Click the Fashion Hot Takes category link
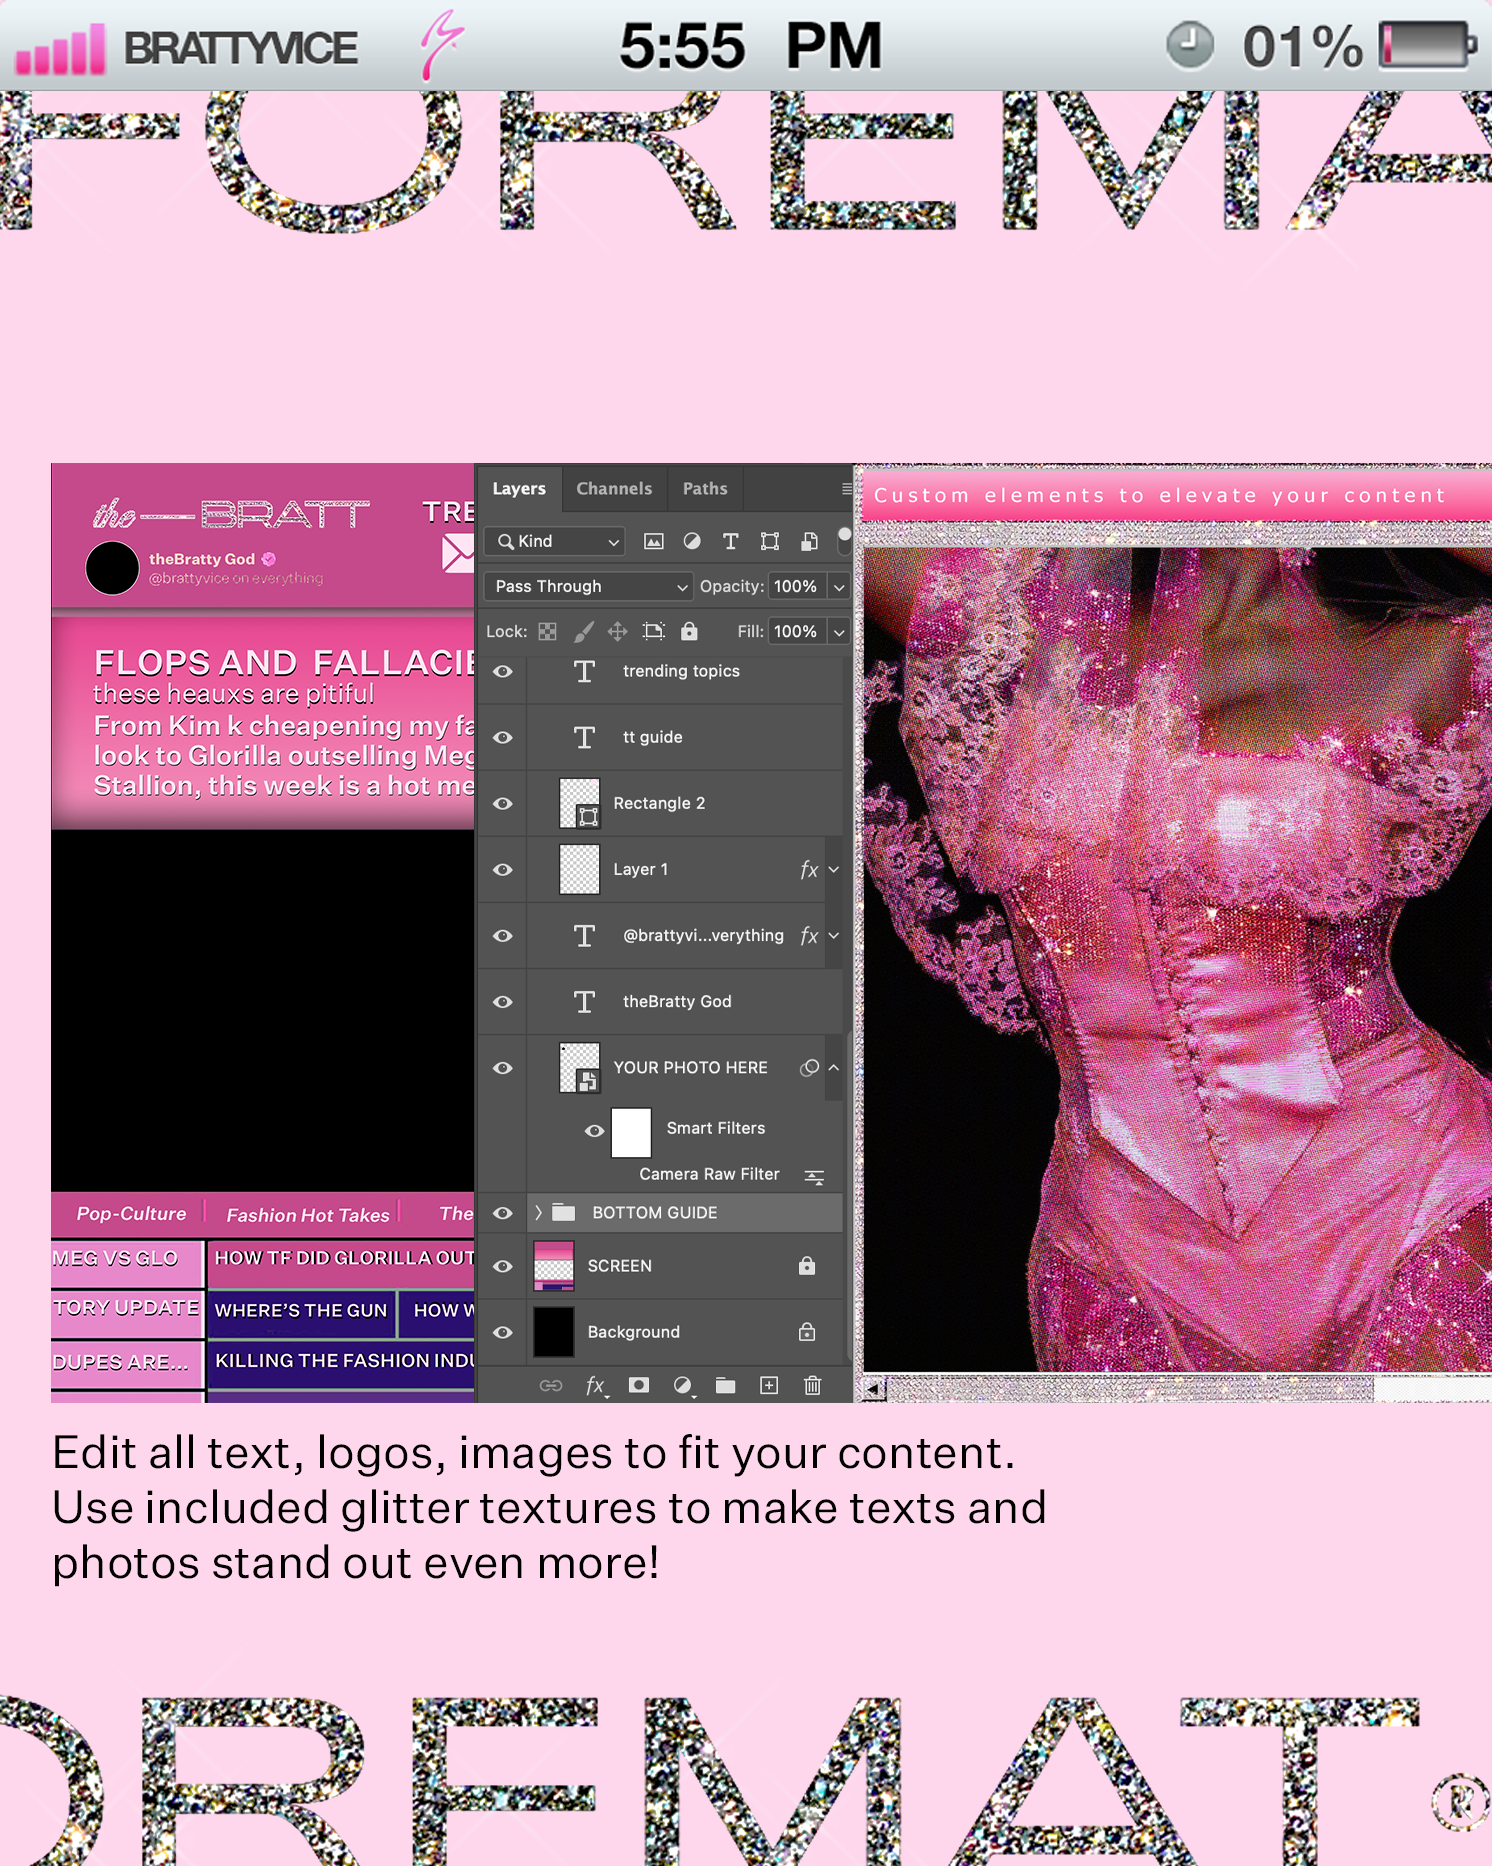This screenshot has width=1492, height=1866. coord(307,1214)
